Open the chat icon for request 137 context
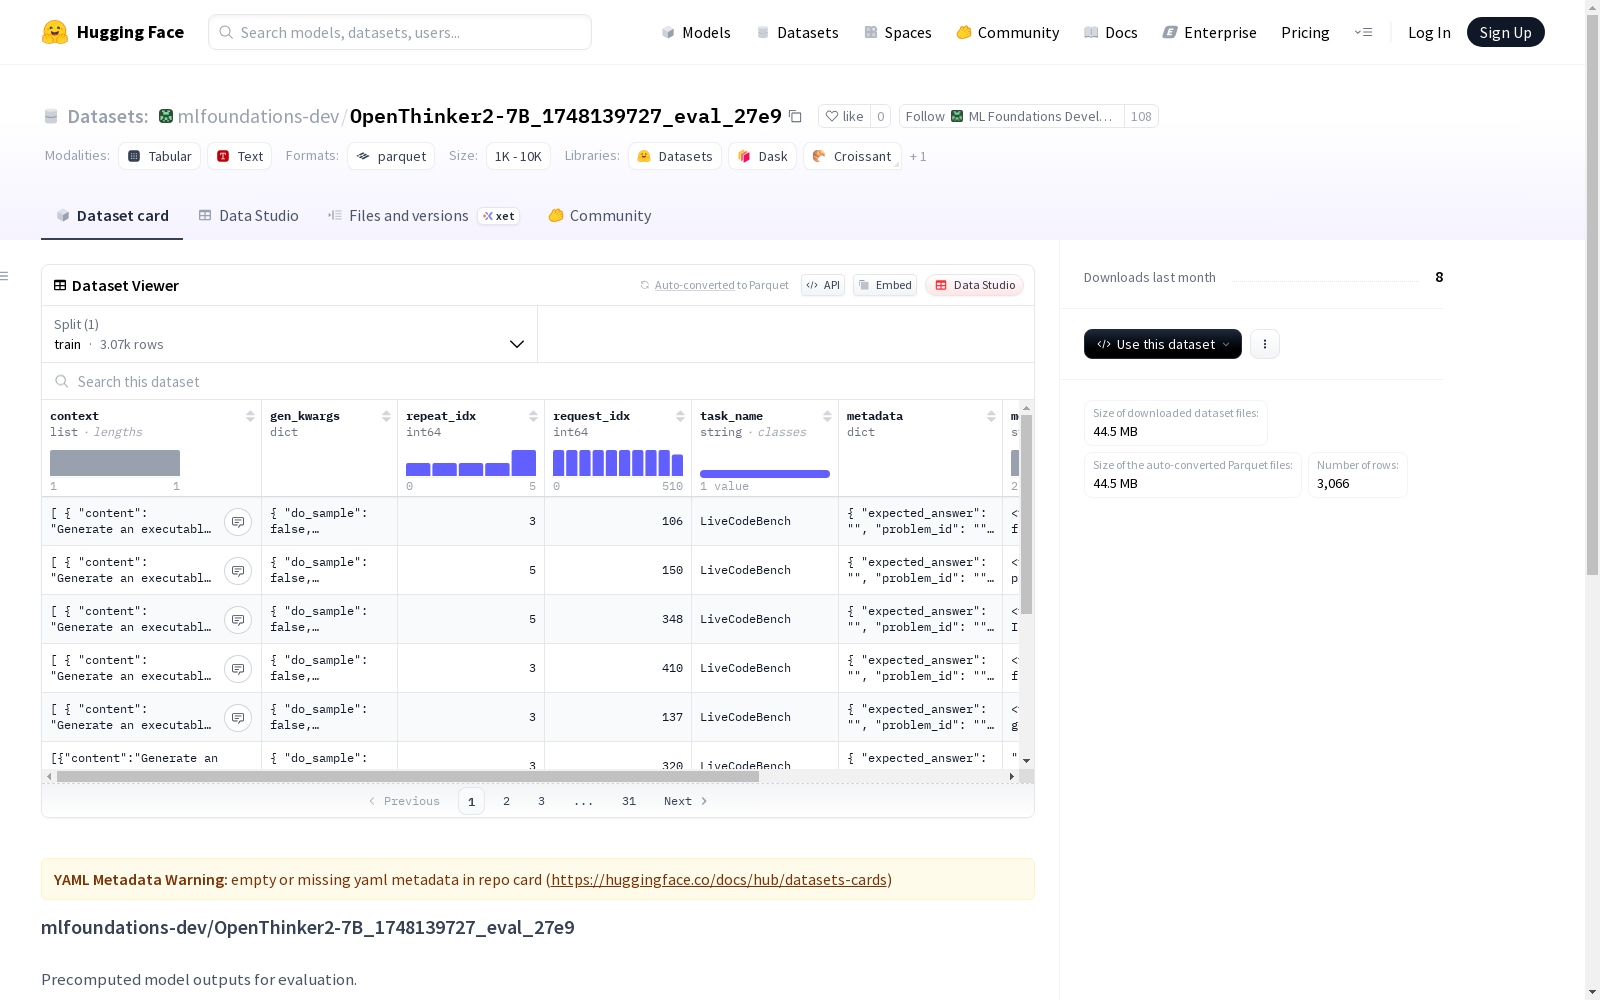1600x1000 pixels. 238,718
